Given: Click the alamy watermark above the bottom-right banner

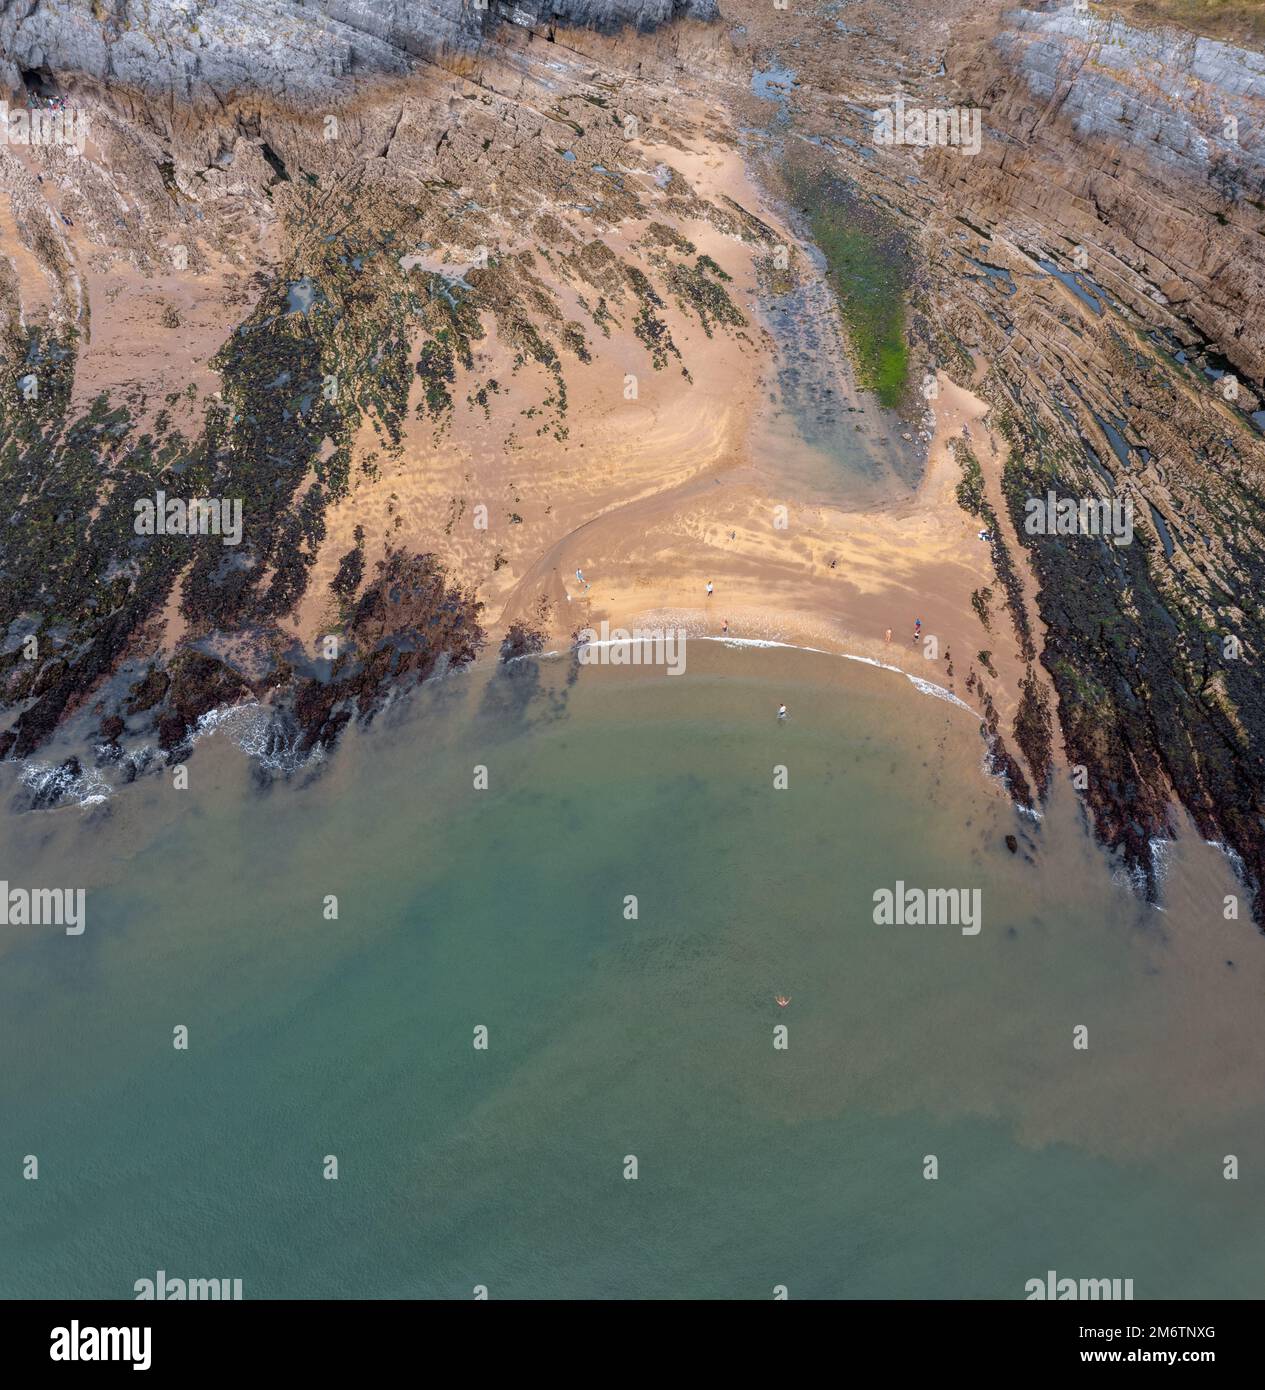Looking at the screenshot, I should 1078,1286.
